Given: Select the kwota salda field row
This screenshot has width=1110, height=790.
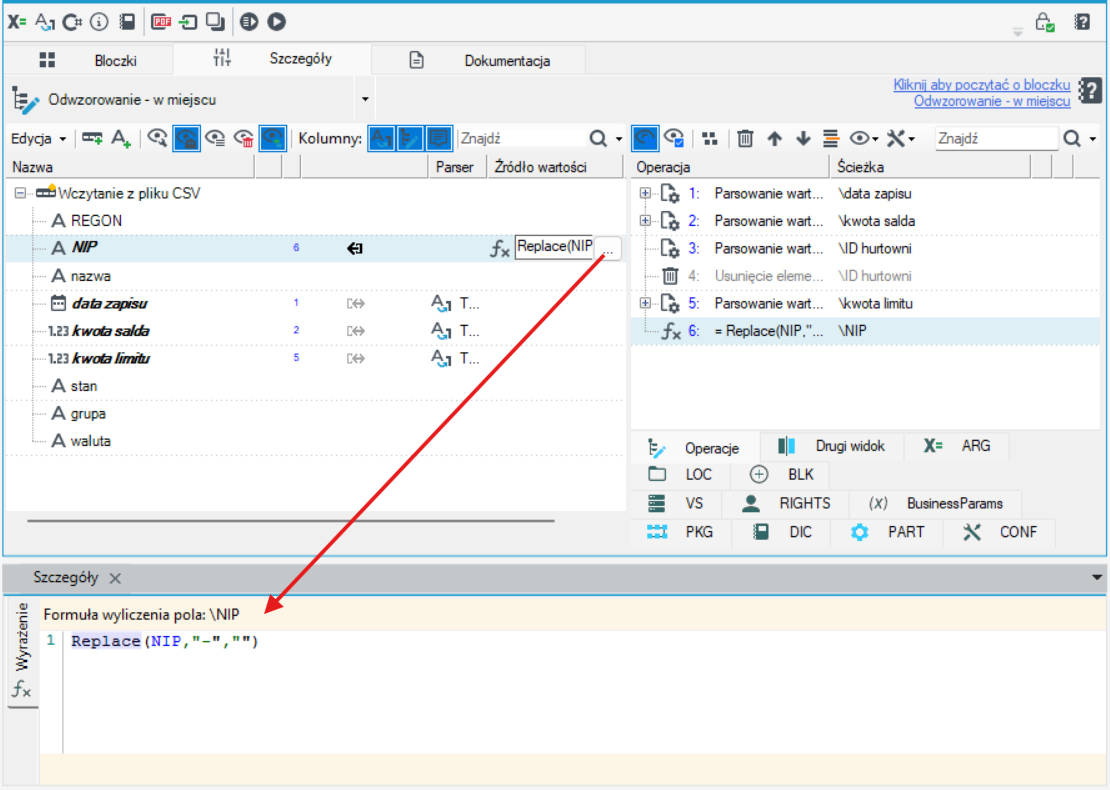Looking at the screenshot, I should click(315, 331).
